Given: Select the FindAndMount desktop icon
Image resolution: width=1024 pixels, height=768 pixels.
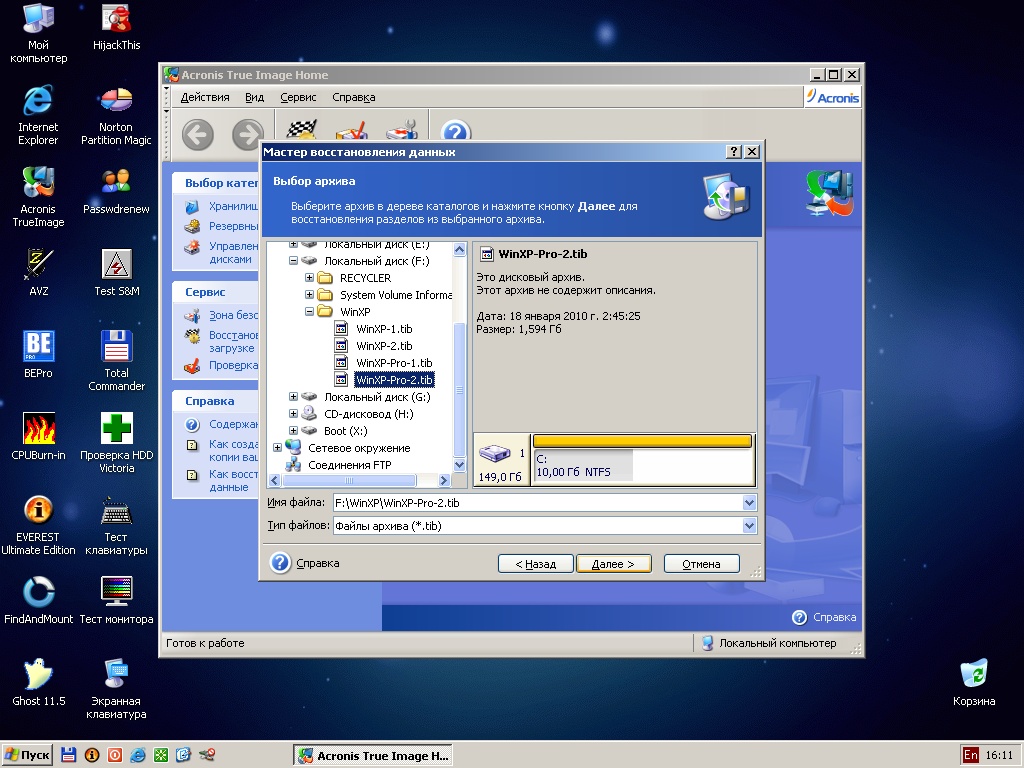Looking at the screenshot, I should pyautogui.click(x=38, y=601).
